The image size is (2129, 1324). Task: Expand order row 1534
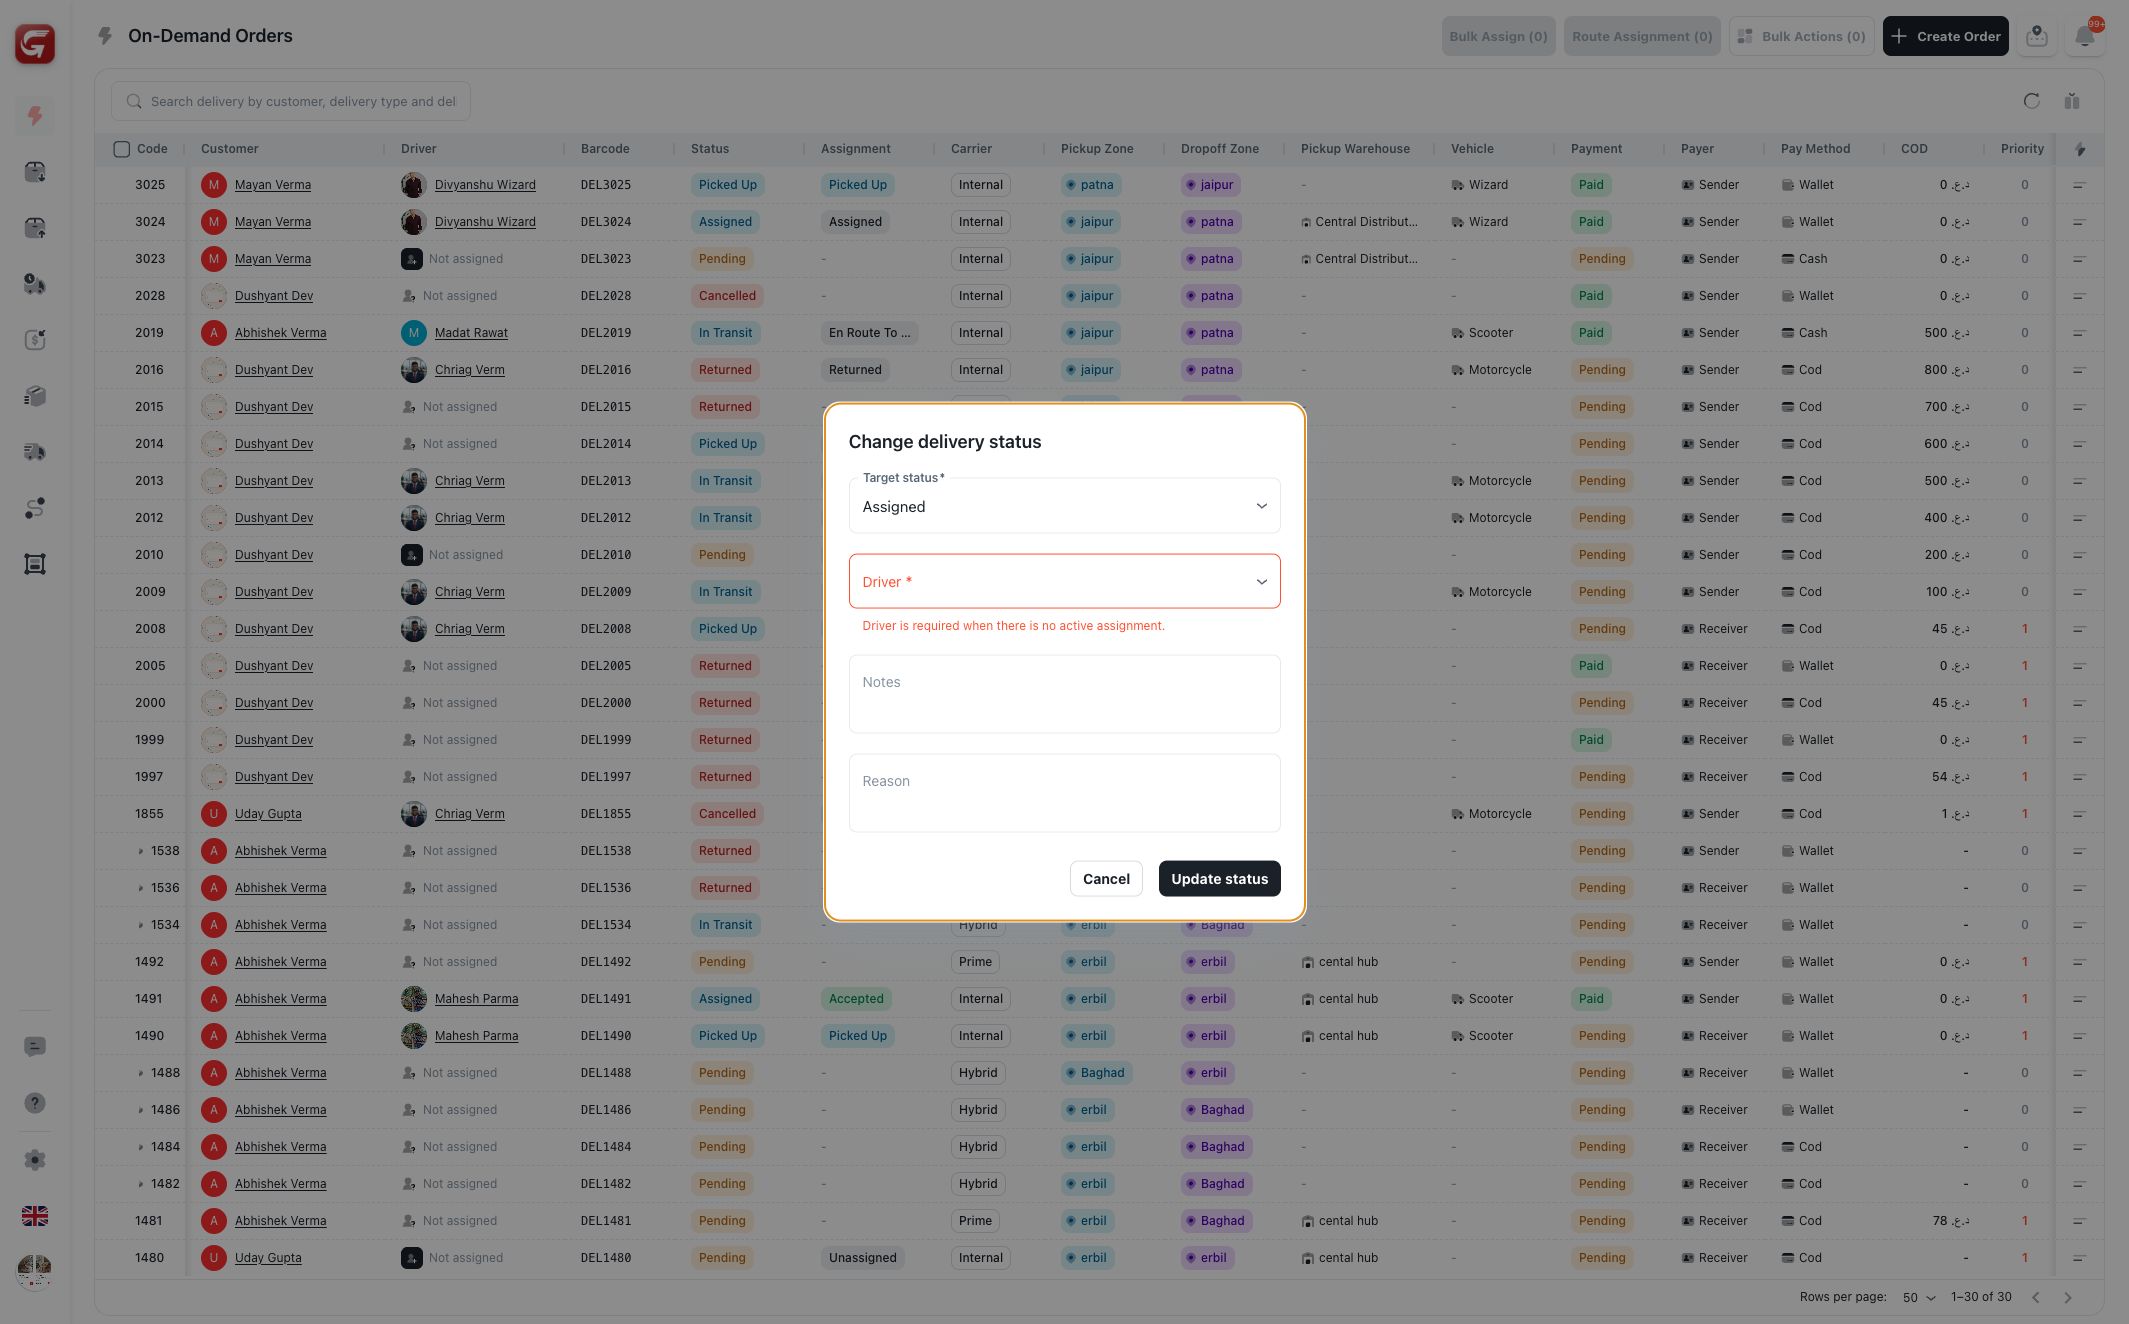pos(141,925)
